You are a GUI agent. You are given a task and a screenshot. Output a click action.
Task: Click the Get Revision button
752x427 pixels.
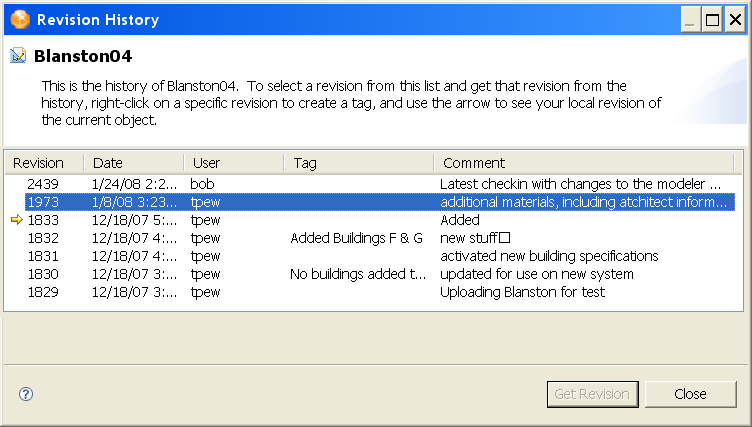pyautogui.click(x=593, y=394)
